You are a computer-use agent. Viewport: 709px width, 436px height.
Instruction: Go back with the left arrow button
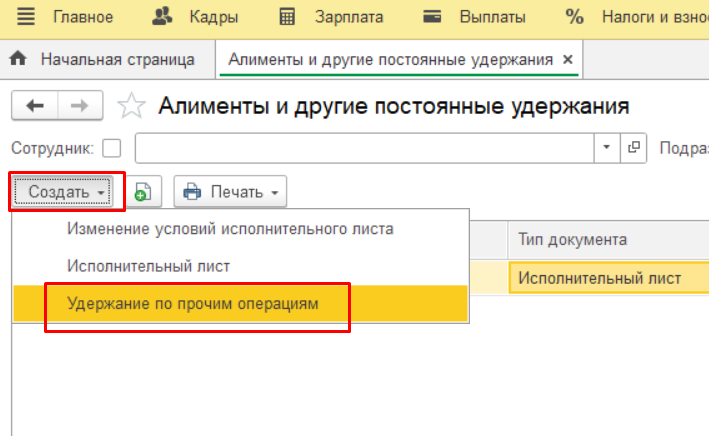[x=35, y=106]
